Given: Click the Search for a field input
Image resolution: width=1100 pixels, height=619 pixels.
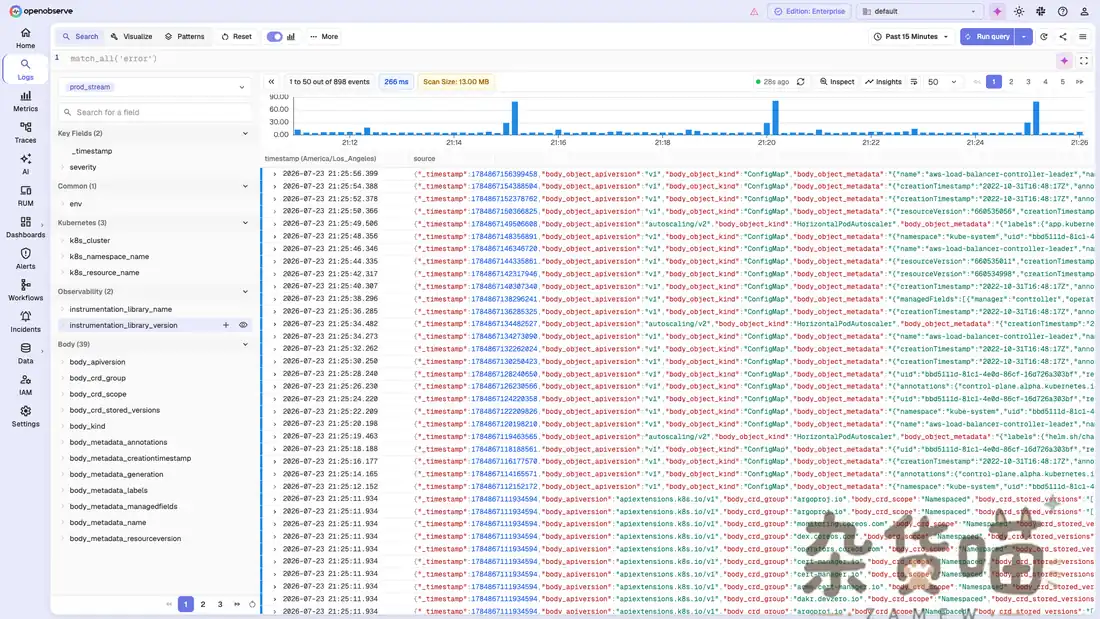Looking at the screenshot, I should coord(155,112).
